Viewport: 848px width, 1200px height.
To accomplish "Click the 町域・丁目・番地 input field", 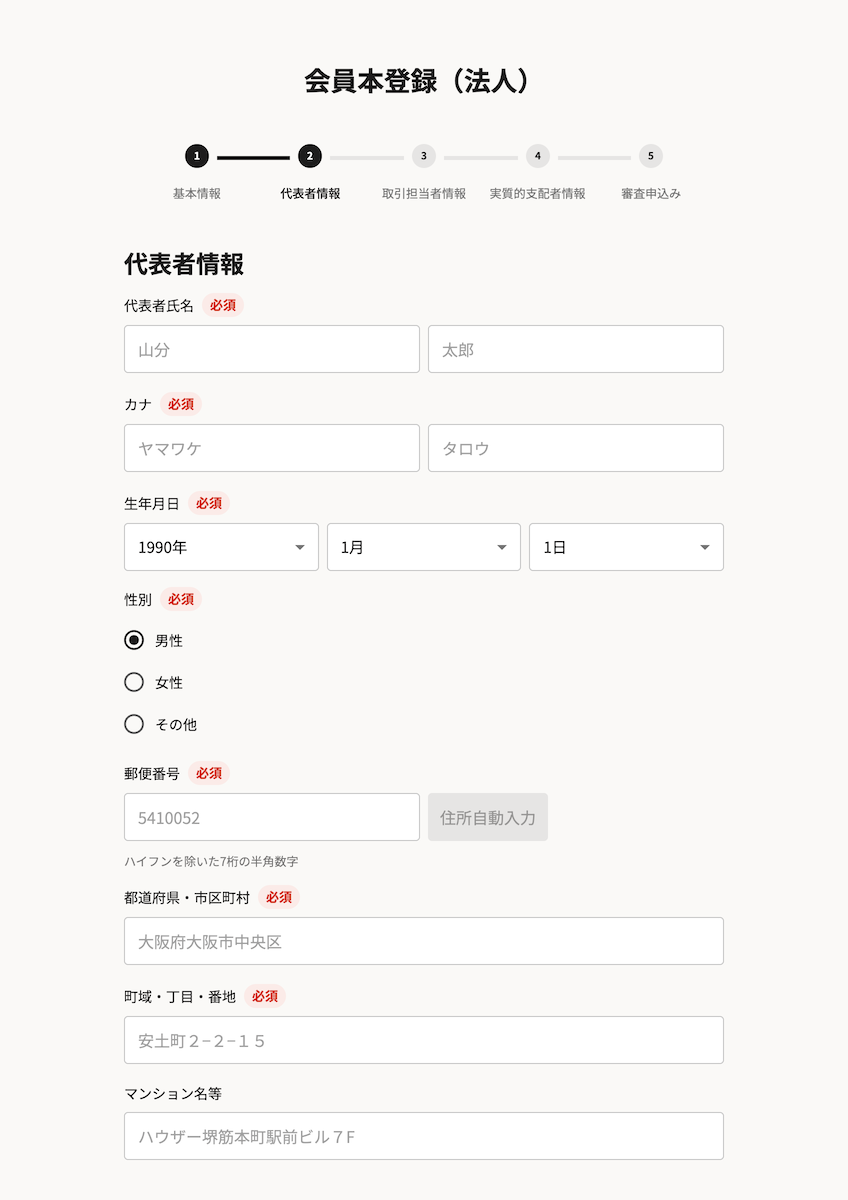I will point(423,1040).
